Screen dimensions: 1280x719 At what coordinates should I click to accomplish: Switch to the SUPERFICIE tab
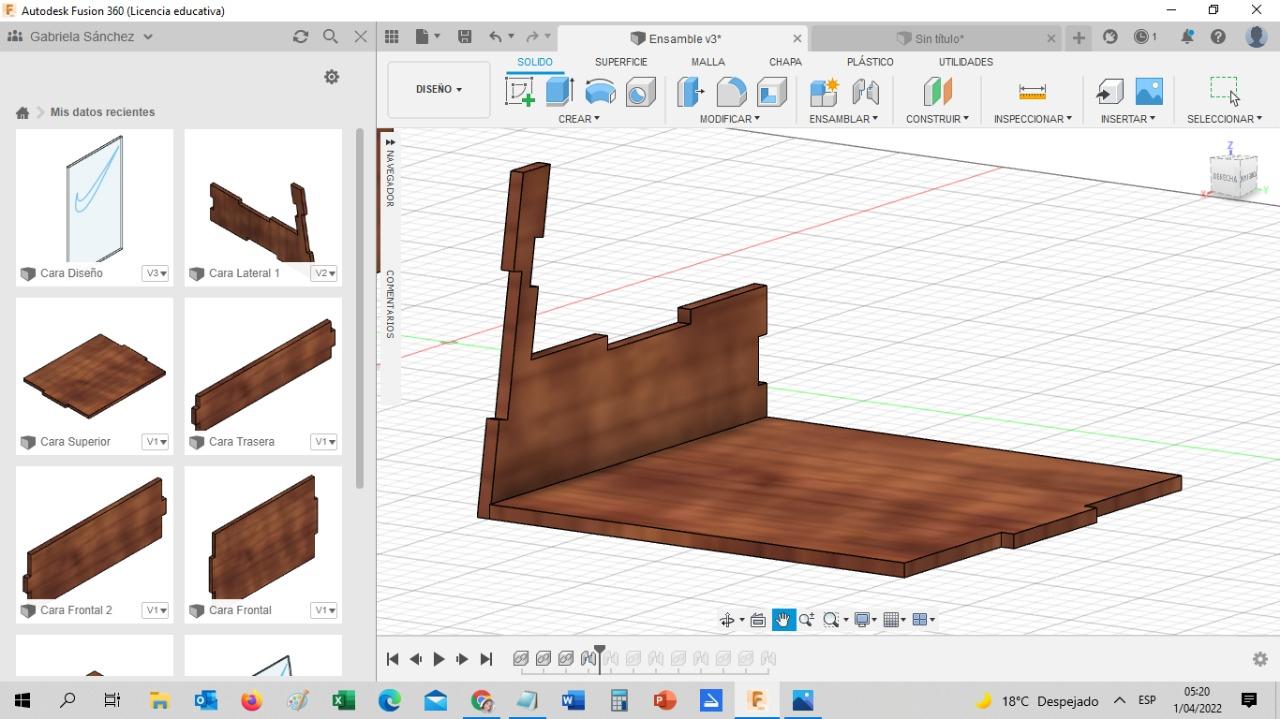point(620,62)
